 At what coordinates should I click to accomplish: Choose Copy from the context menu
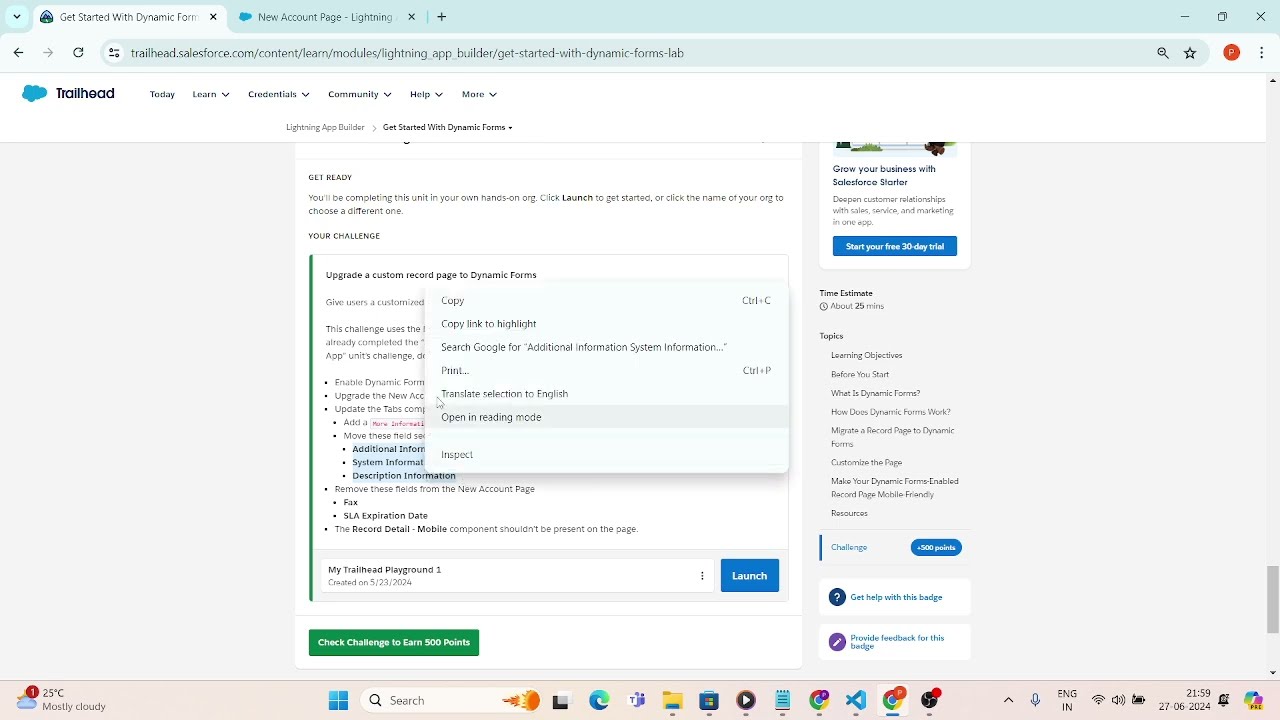click(x=606, y=300)
